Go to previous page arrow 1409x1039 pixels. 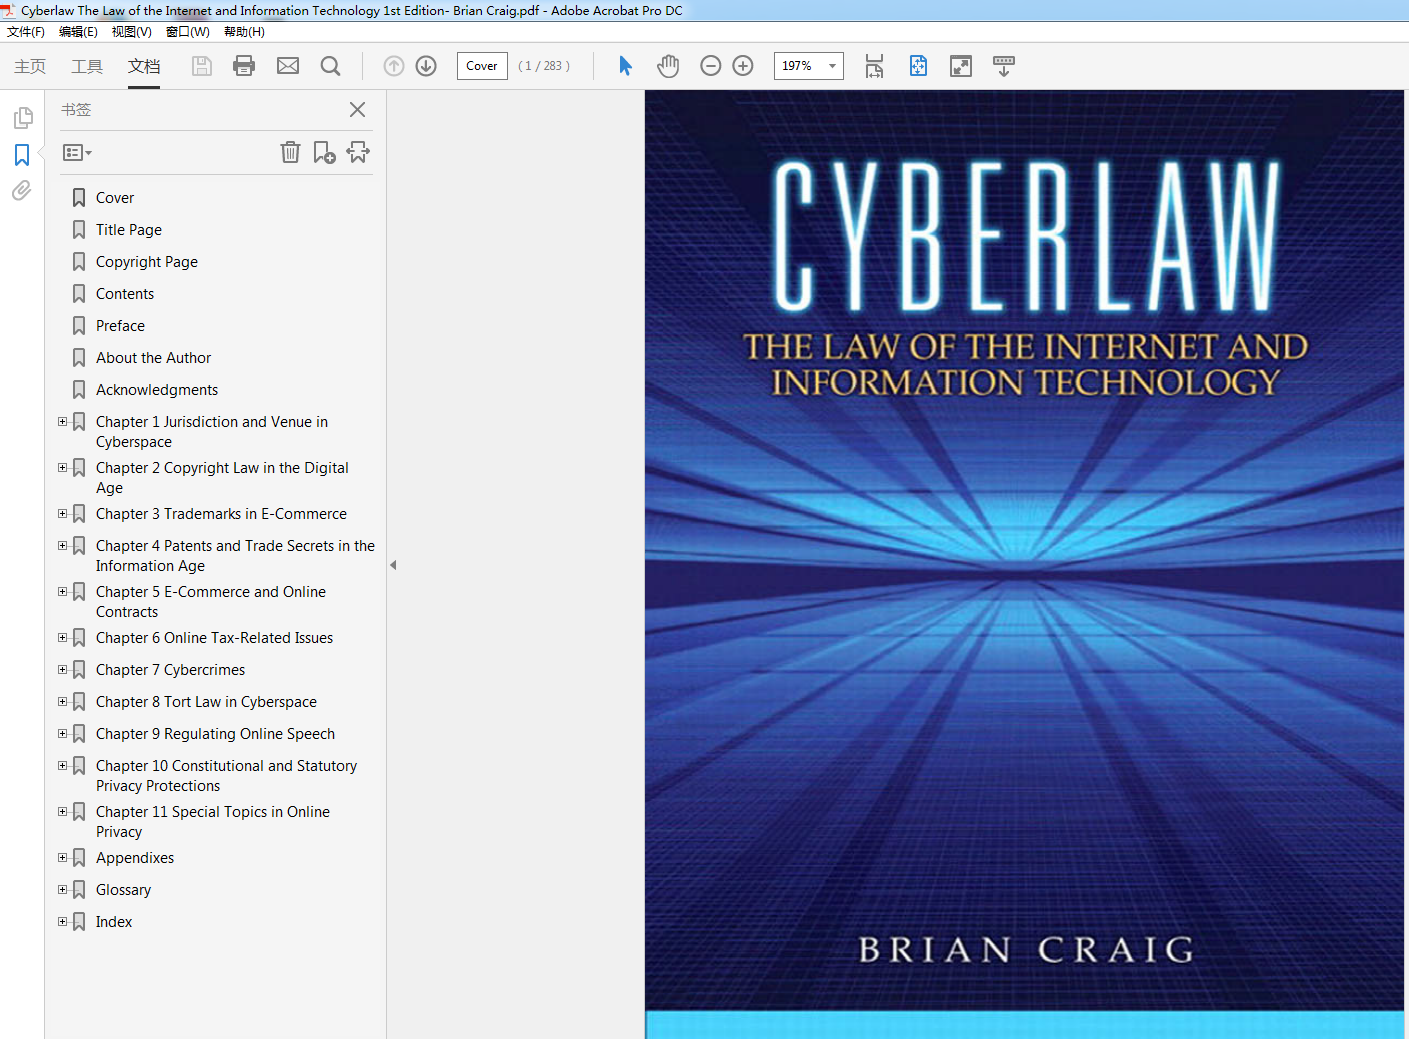pyautogui.click(x=394, y=66)
